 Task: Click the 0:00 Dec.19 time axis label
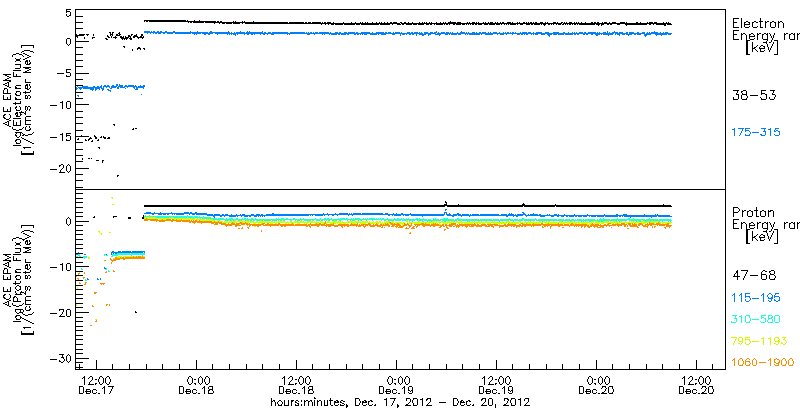pyautogui.click(x=397, y=386)
